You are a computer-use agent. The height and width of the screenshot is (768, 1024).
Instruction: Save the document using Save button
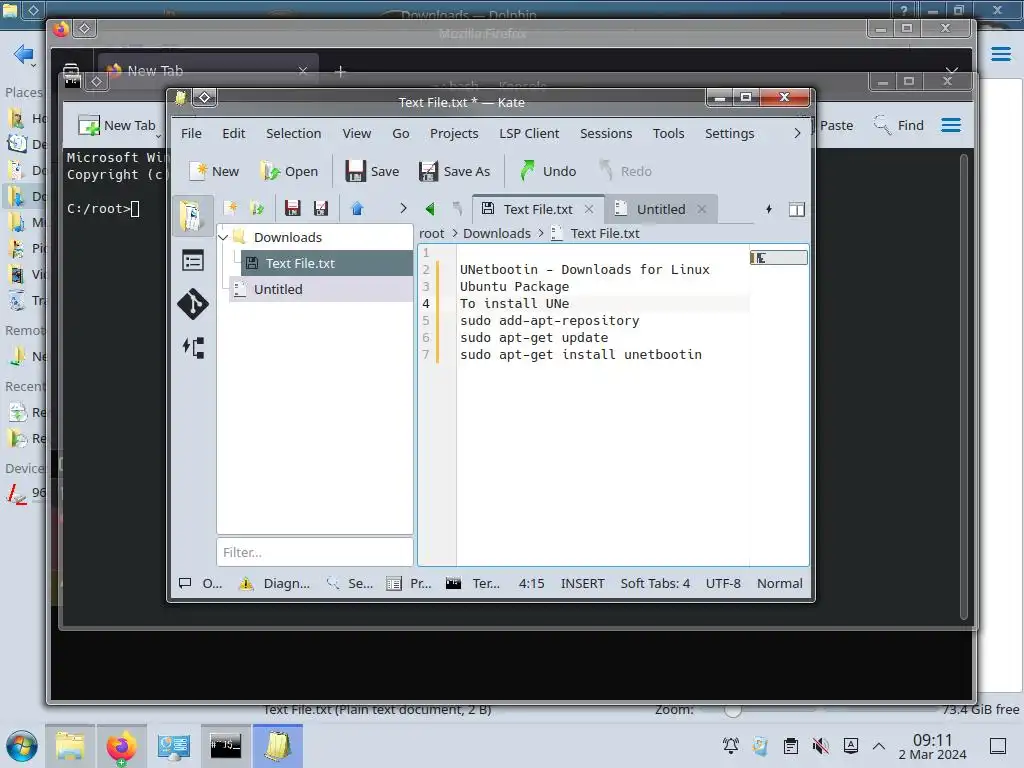tap(372, 171)
